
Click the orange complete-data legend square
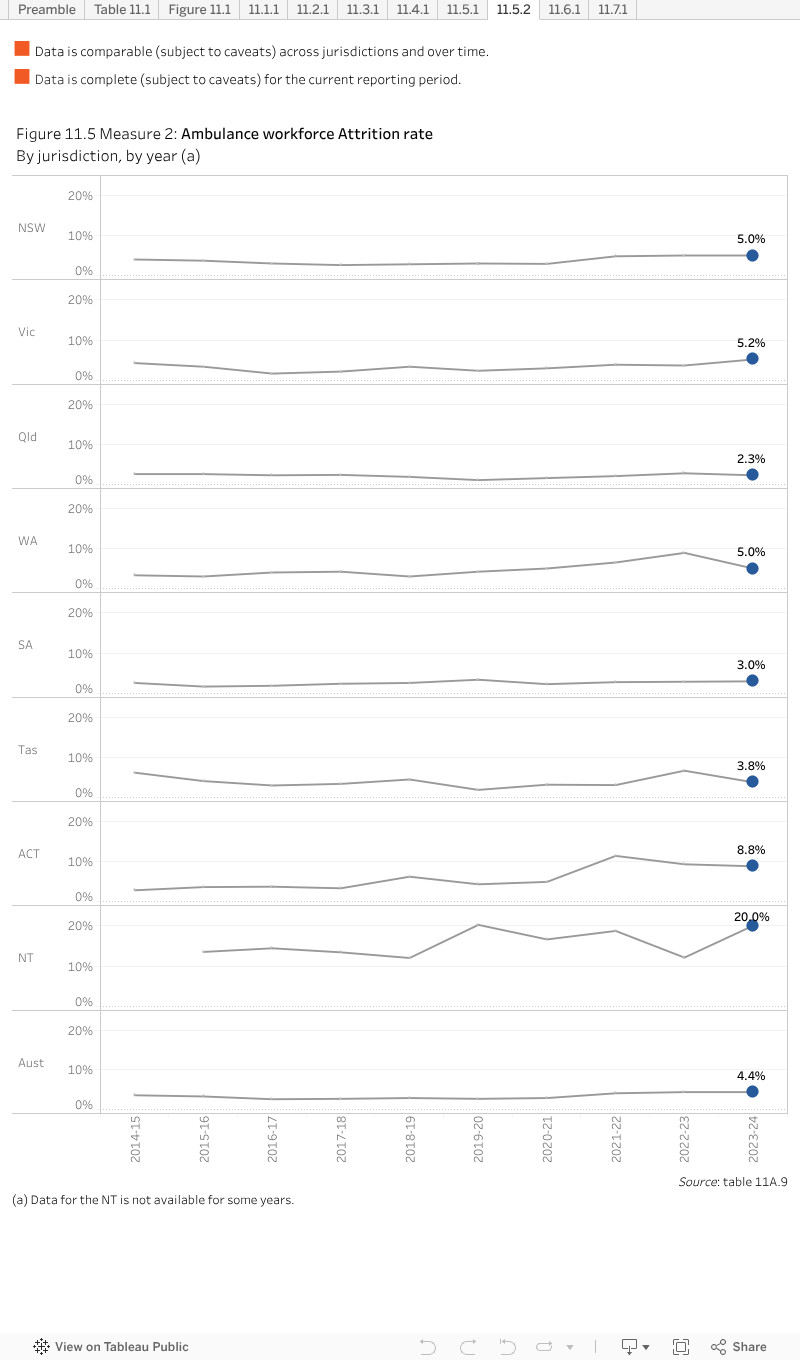point(22,77)
